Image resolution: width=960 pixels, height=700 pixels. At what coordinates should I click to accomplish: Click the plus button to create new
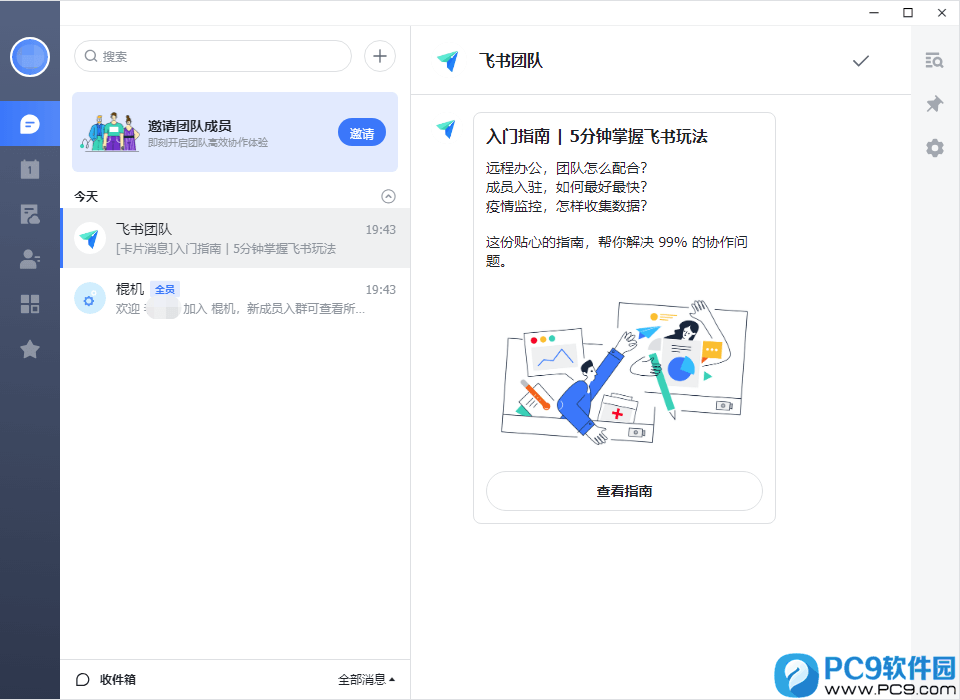pos(380,56)
